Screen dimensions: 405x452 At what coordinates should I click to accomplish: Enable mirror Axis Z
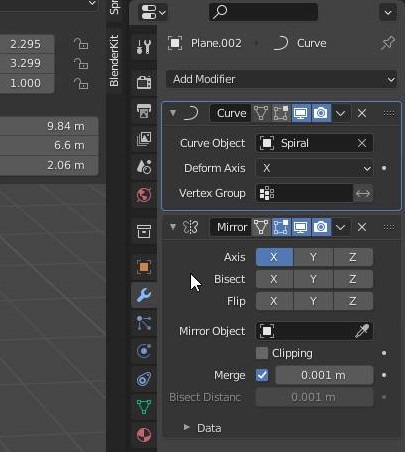353,257
